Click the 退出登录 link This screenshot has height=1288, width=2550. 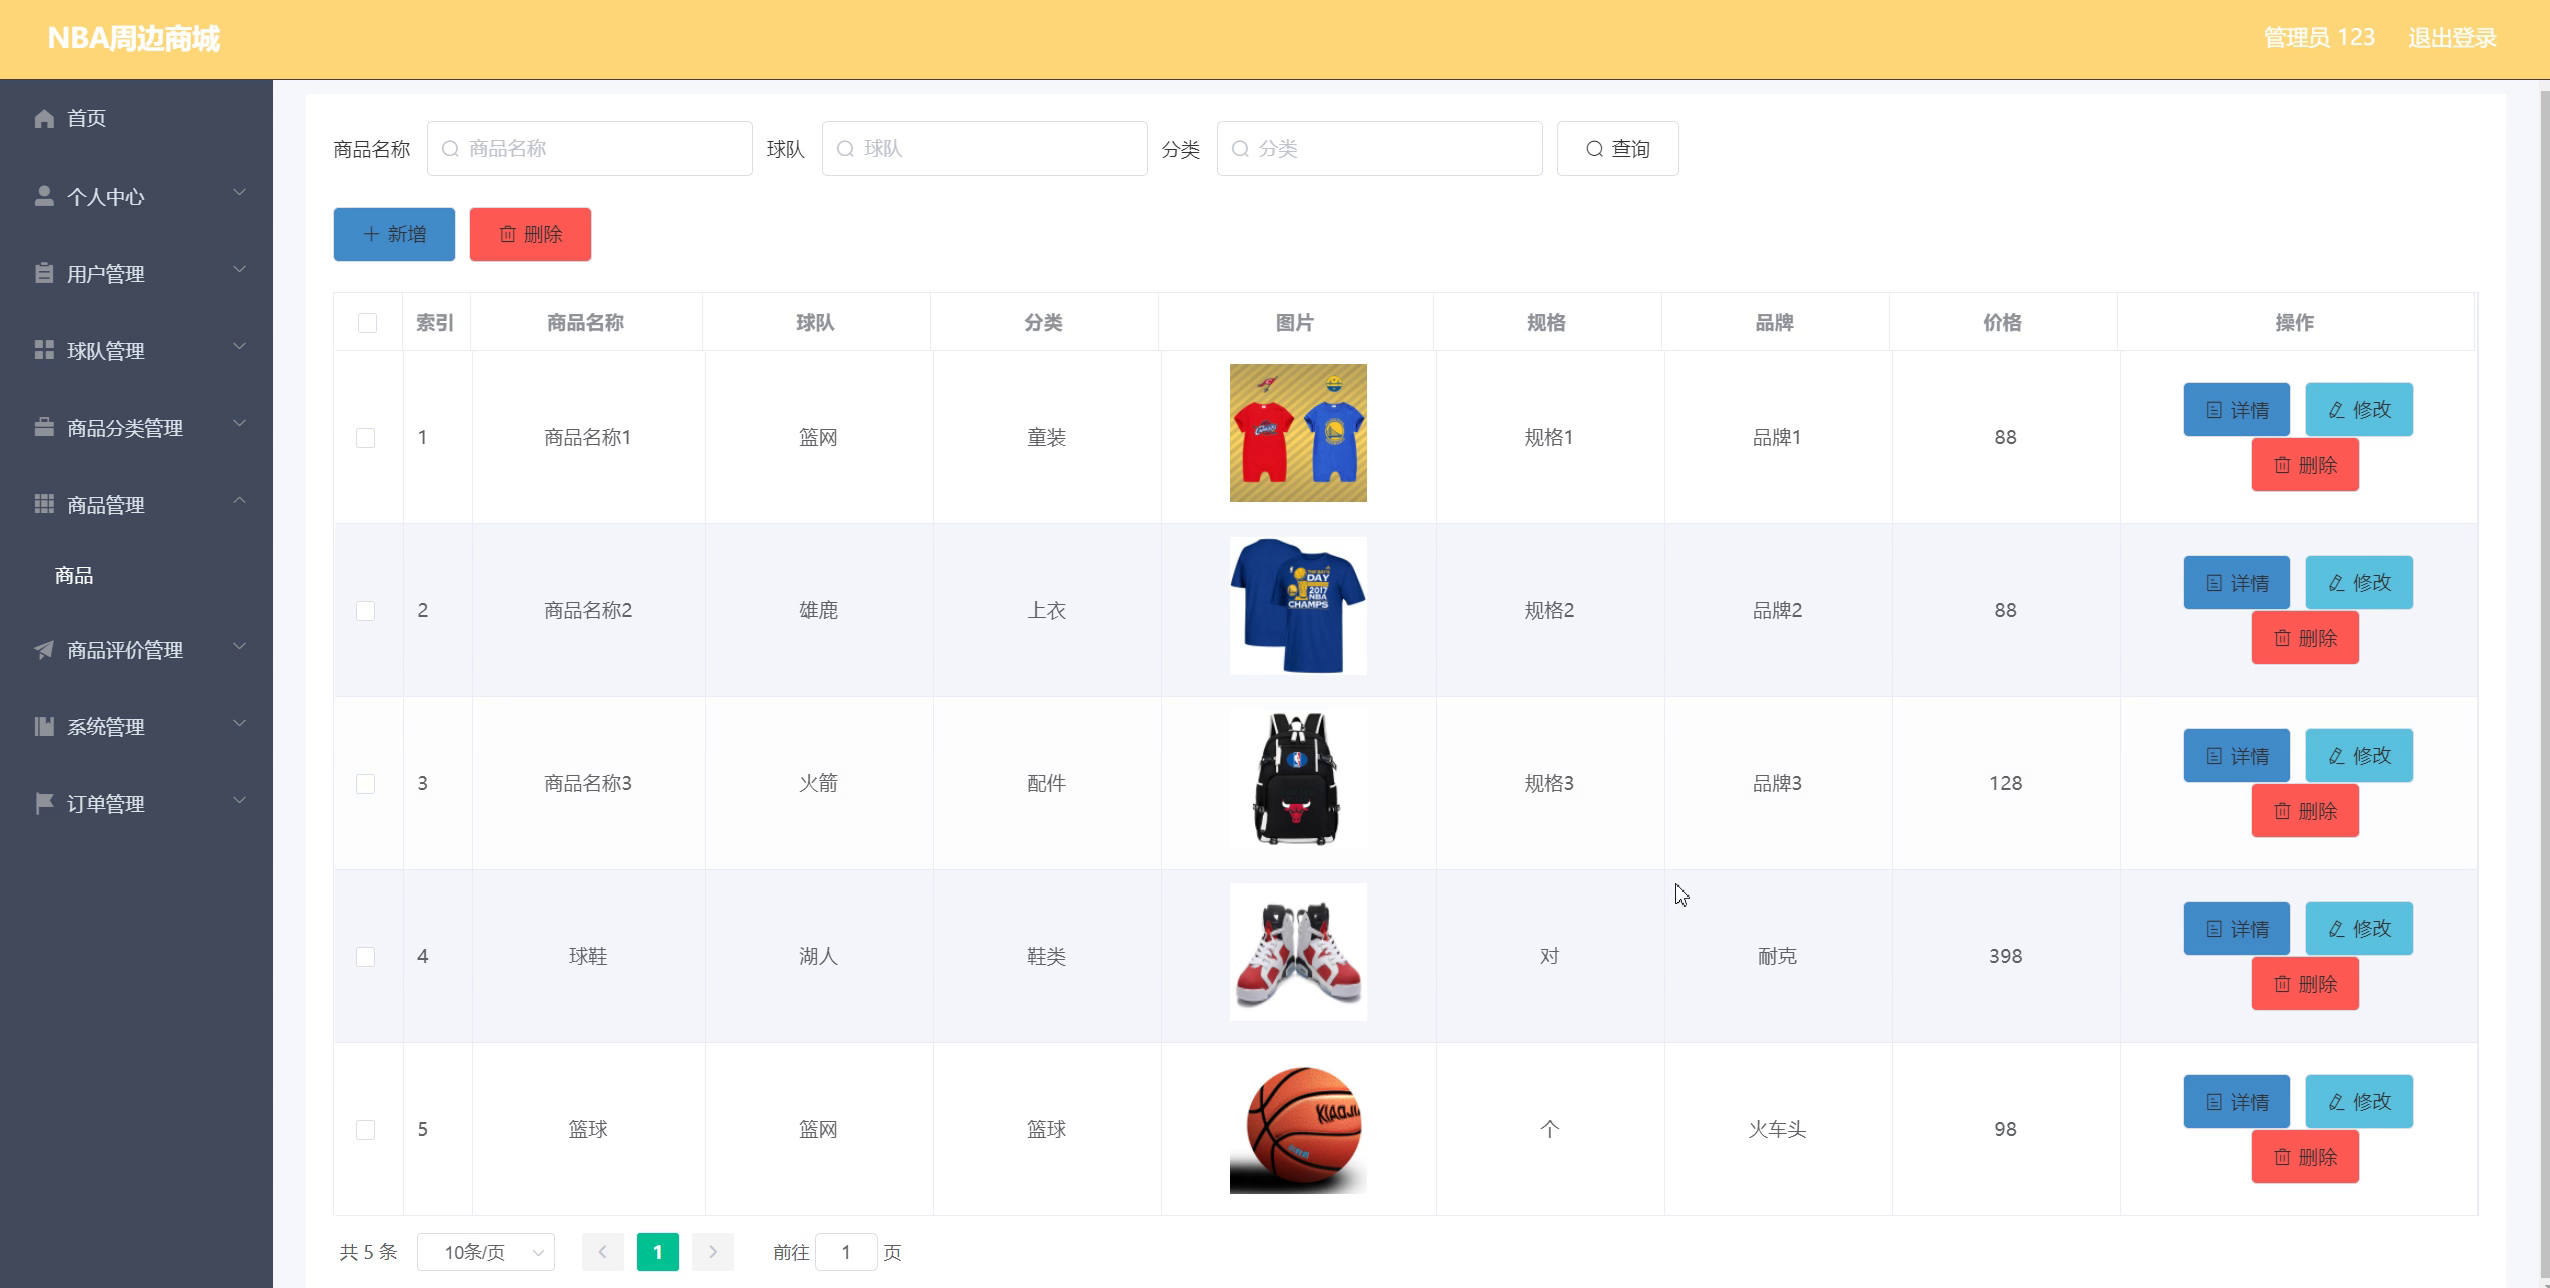(x=2452, y=38)
